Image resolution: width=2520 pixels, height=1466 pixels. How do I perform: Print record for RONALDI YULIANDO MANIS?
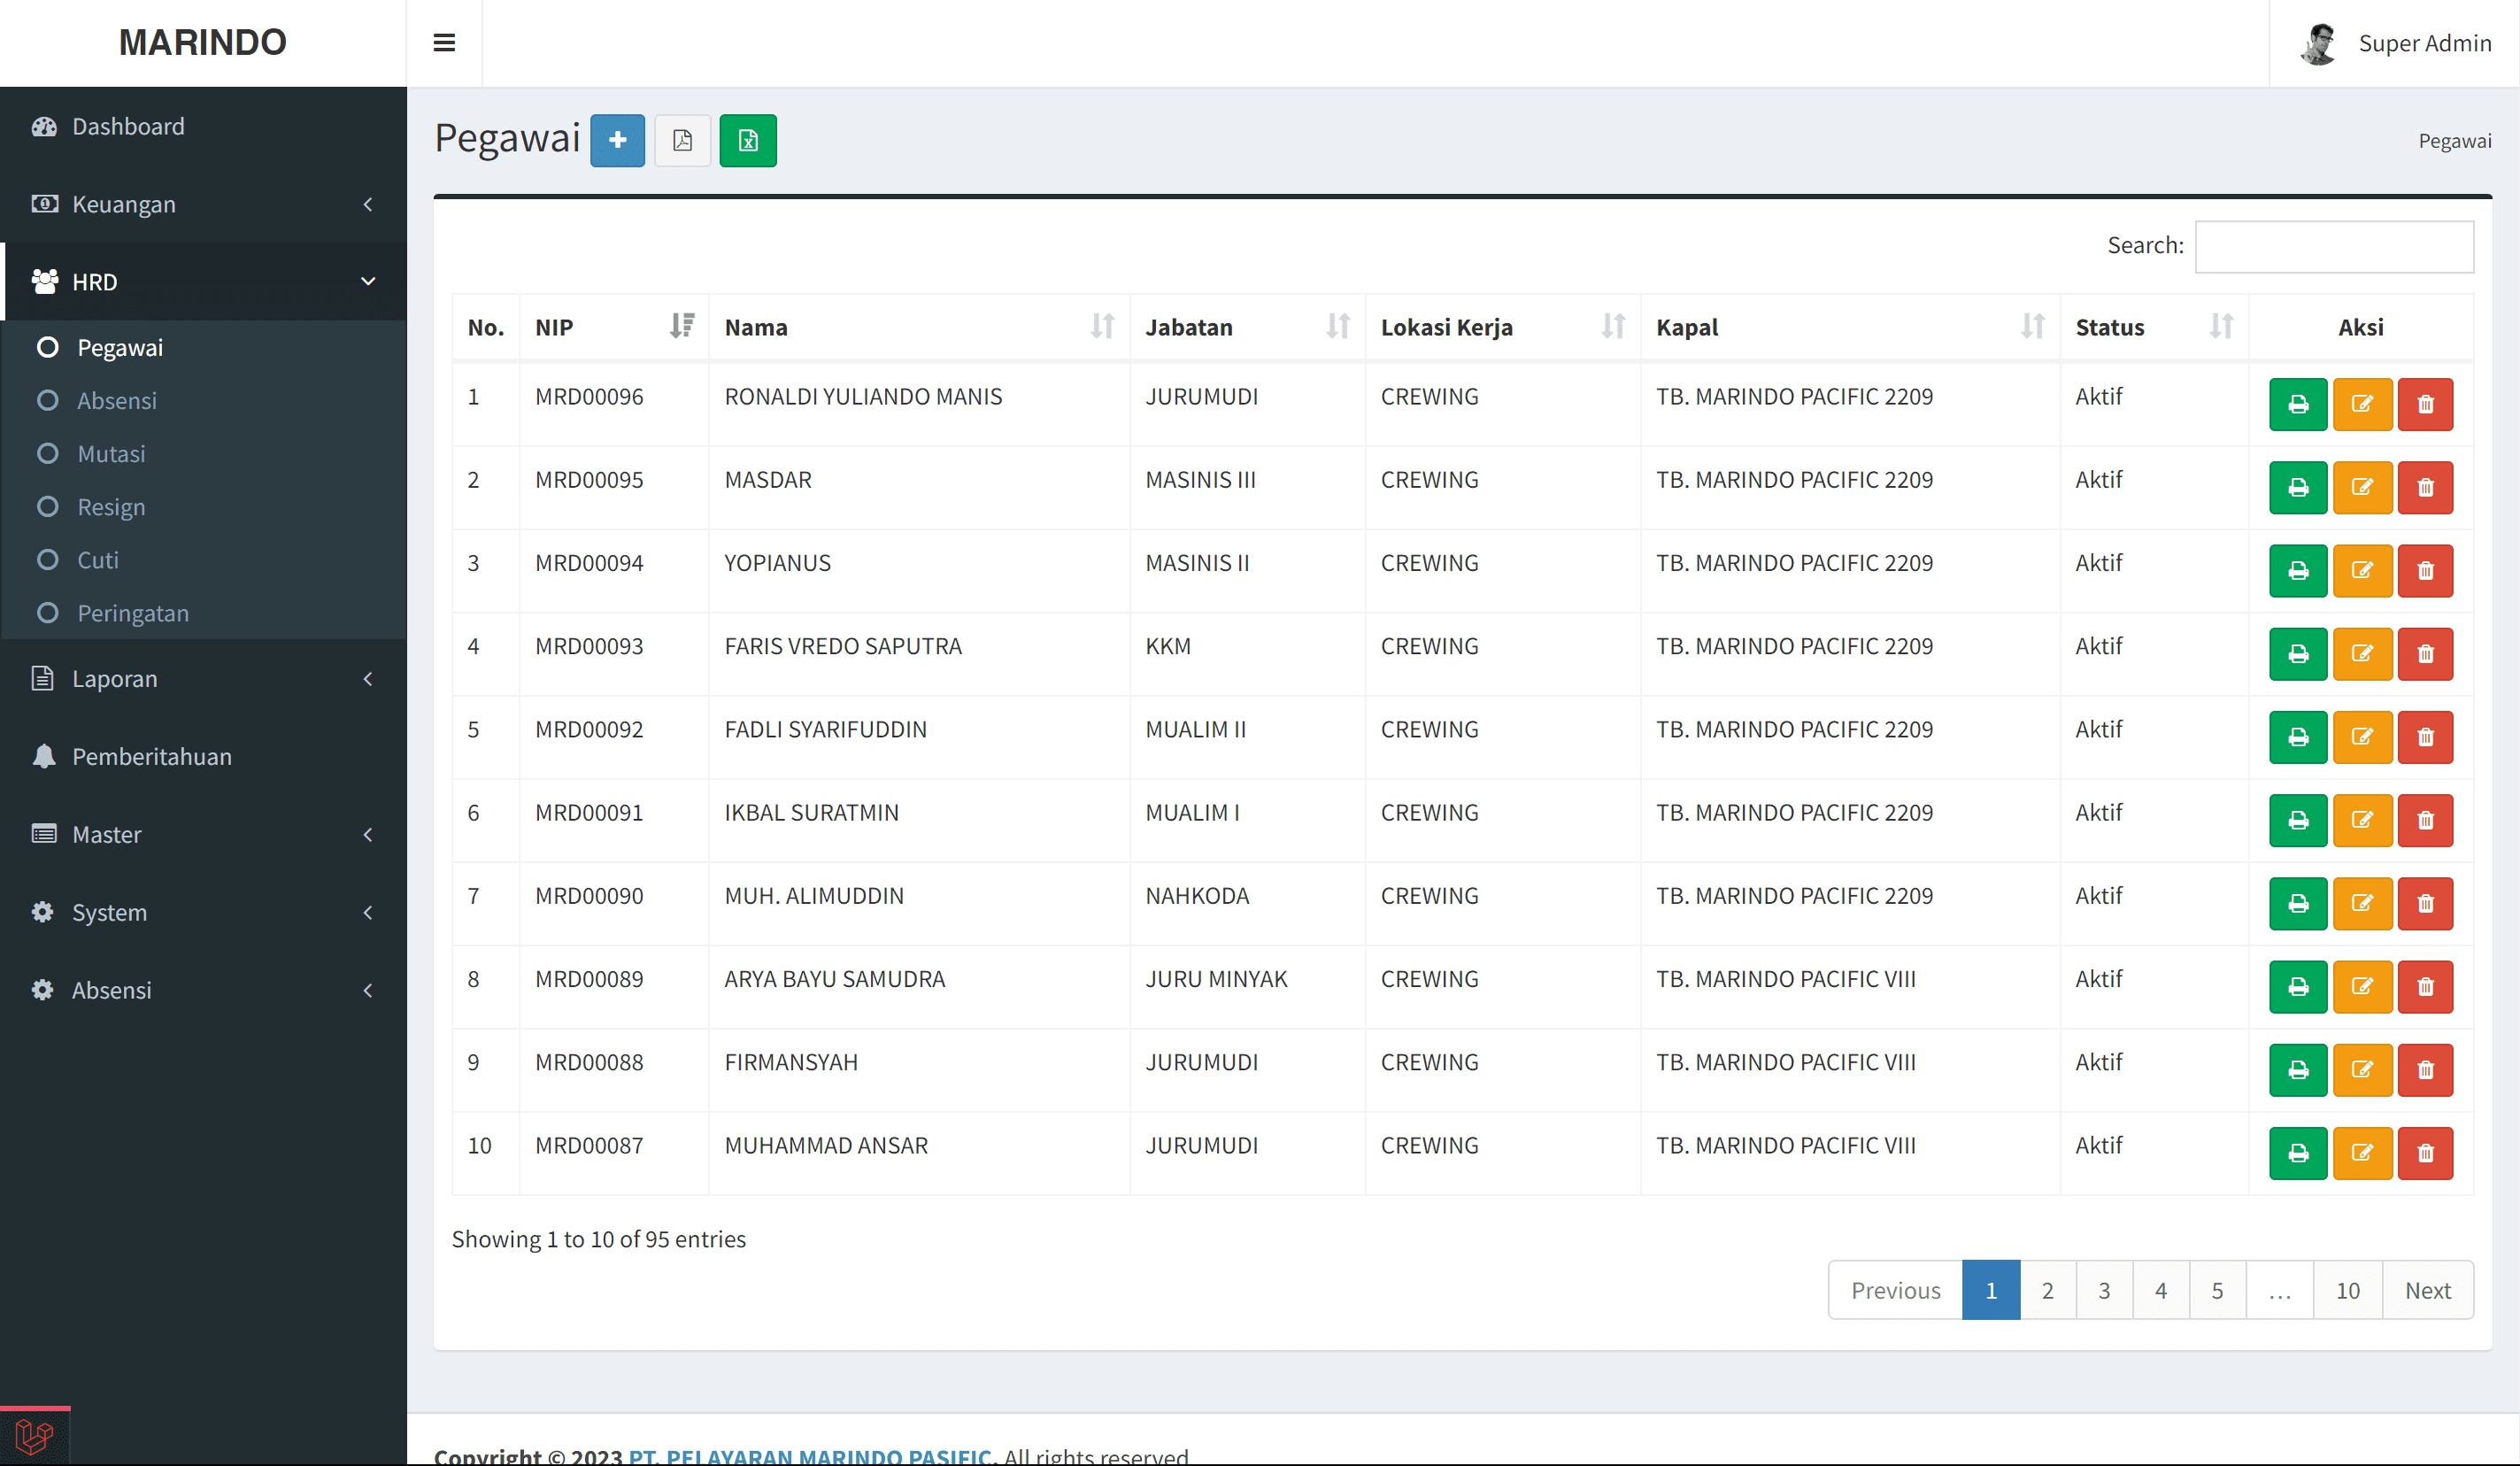tap(2297, 404)
